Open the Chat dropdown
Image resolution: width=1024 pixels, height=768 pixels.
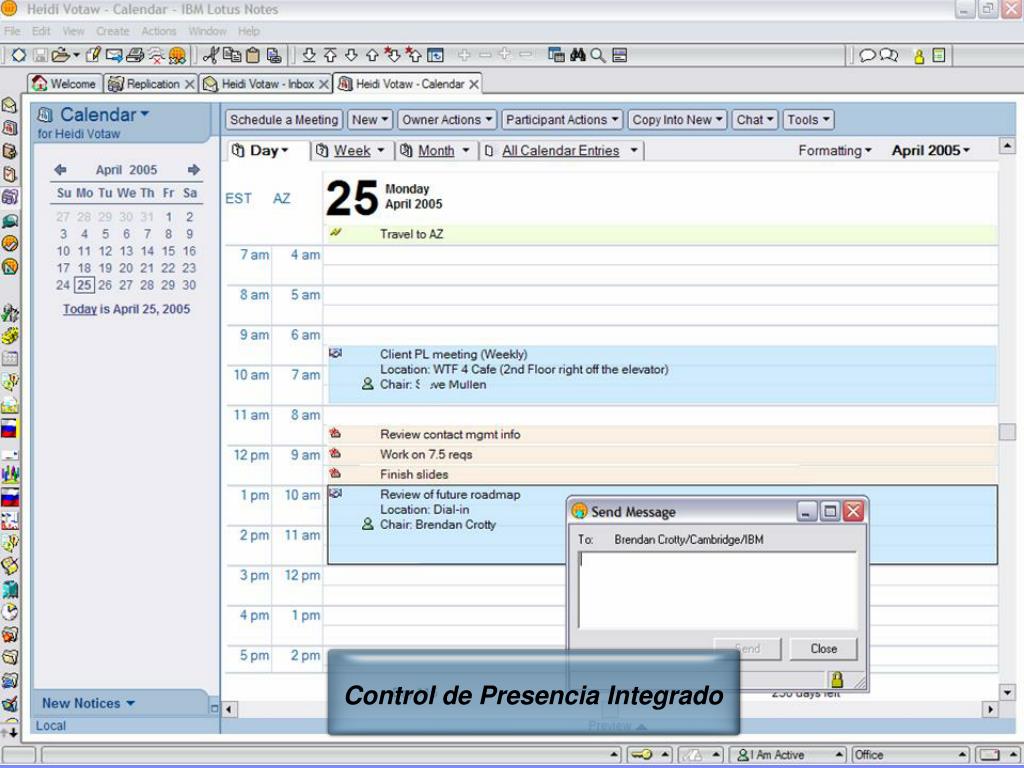point(755,120)
